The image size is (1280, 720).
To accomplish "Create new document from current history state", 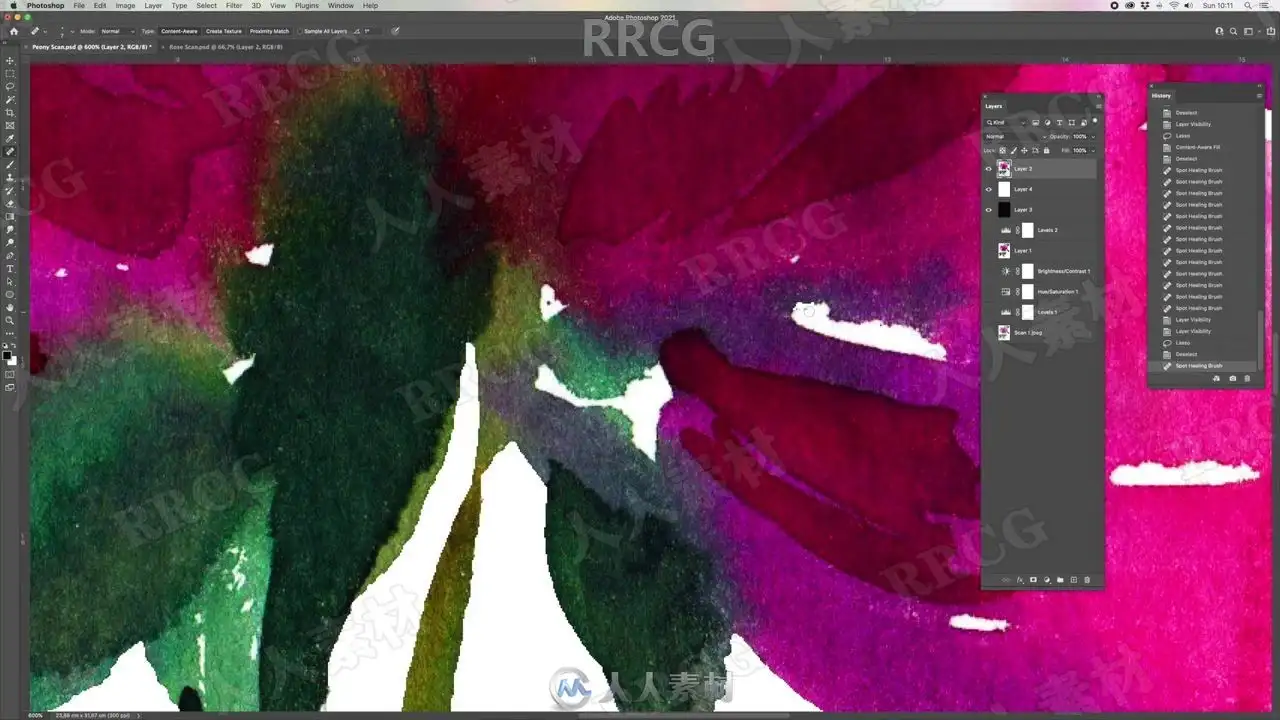I will tap(1216, 378).
